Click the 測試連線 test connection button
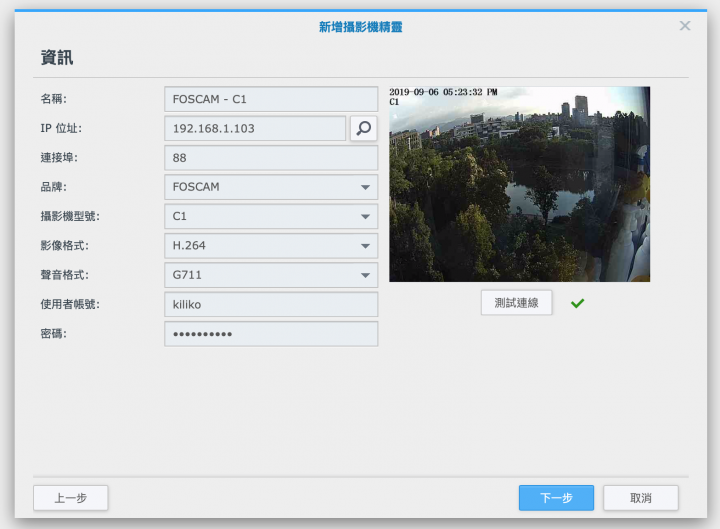The height and width of the screenshot is (529, 720). coord(517,303)
